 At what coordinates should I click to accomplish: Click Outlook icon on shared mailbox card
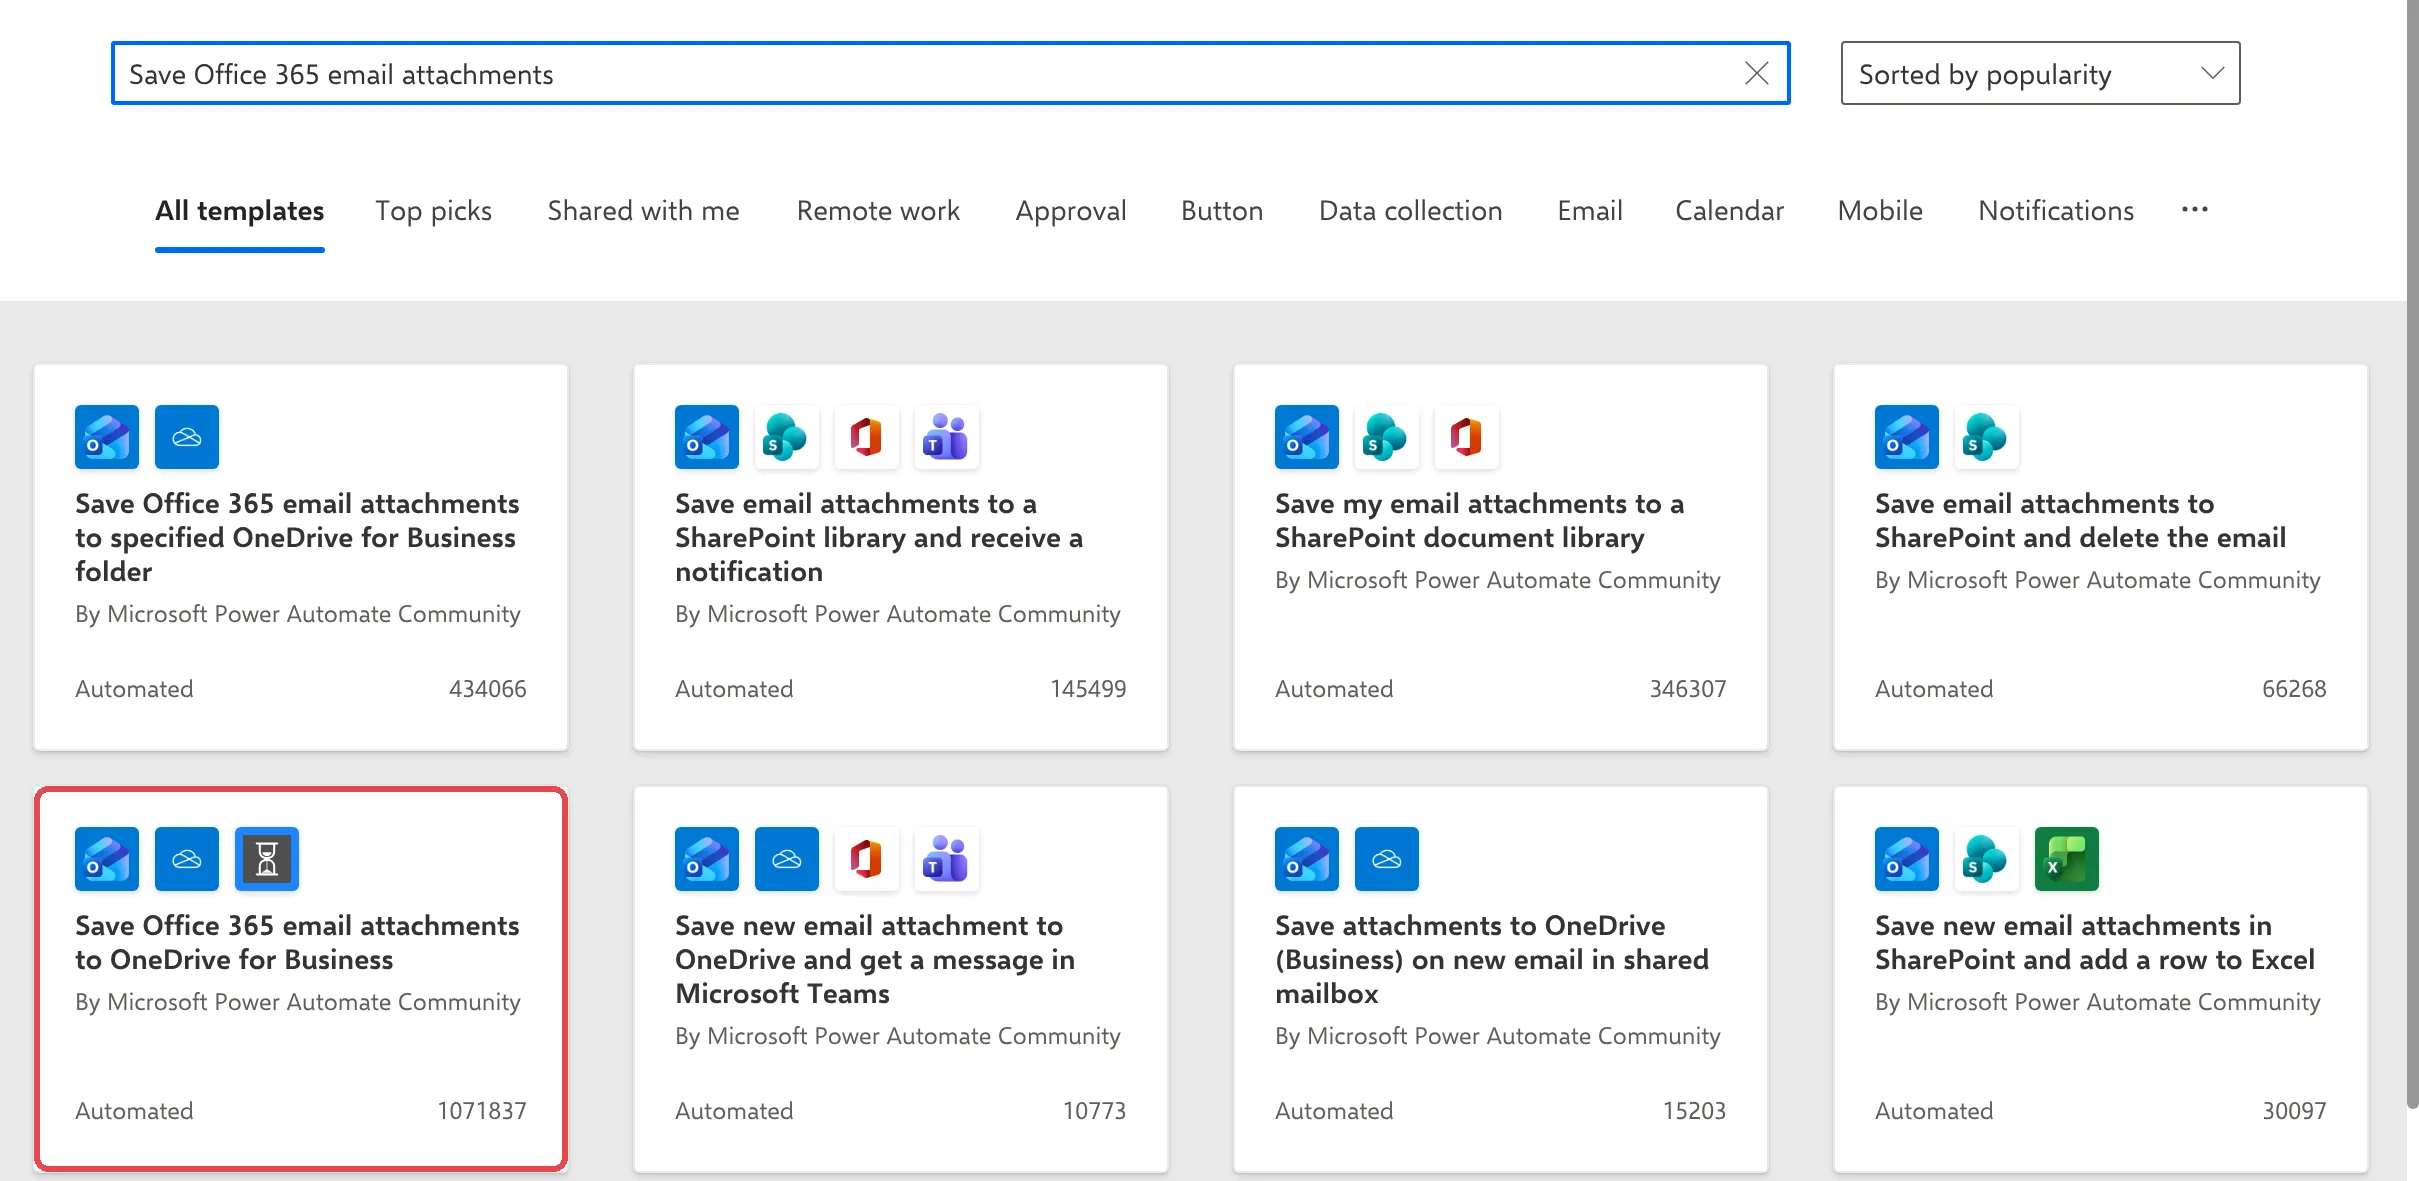1307,859
